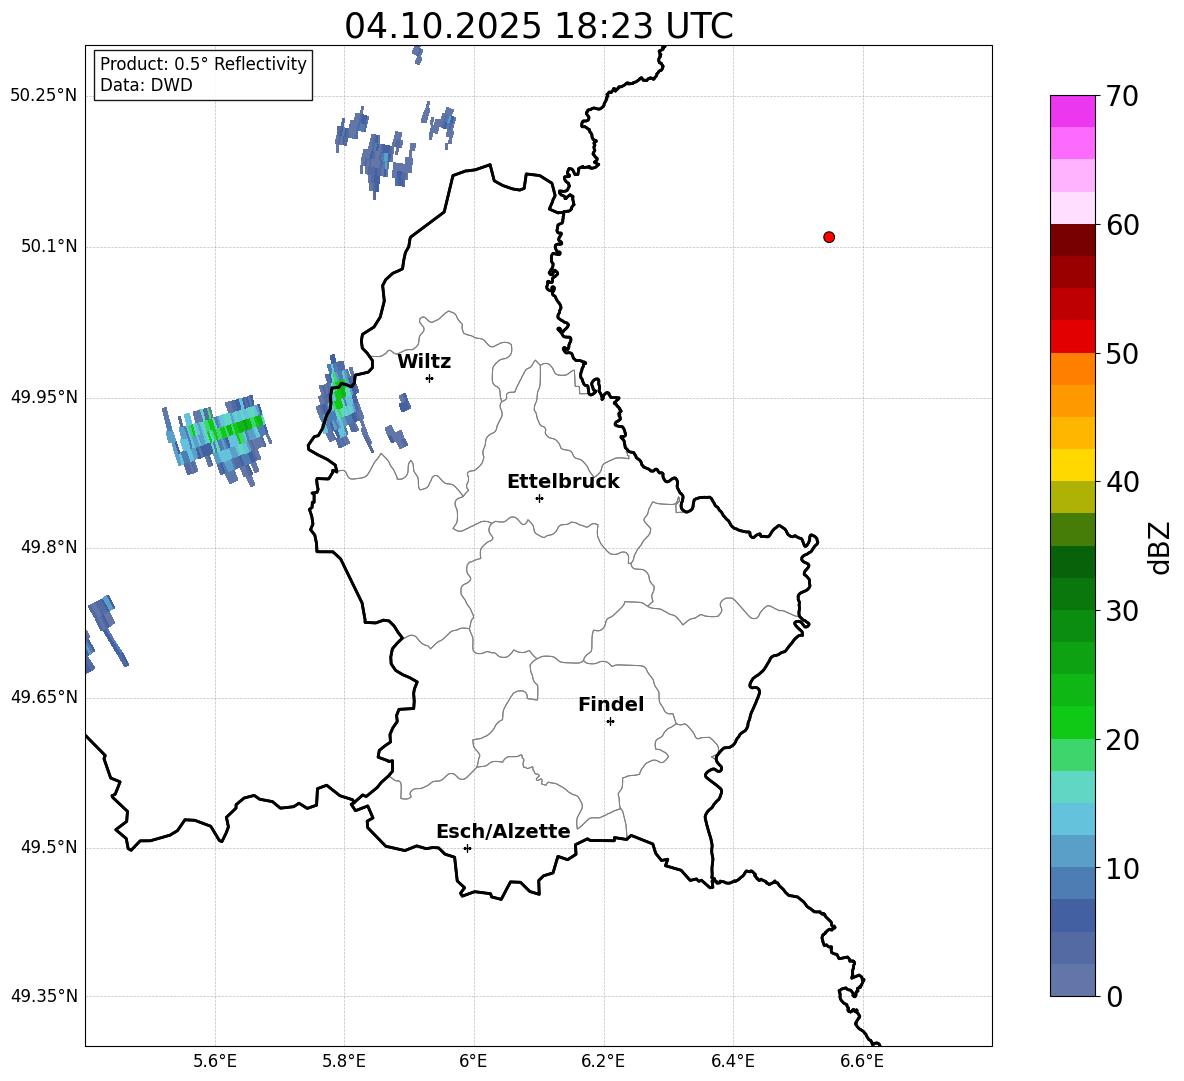Click the Esch/Alzette city label

(503, 831)
